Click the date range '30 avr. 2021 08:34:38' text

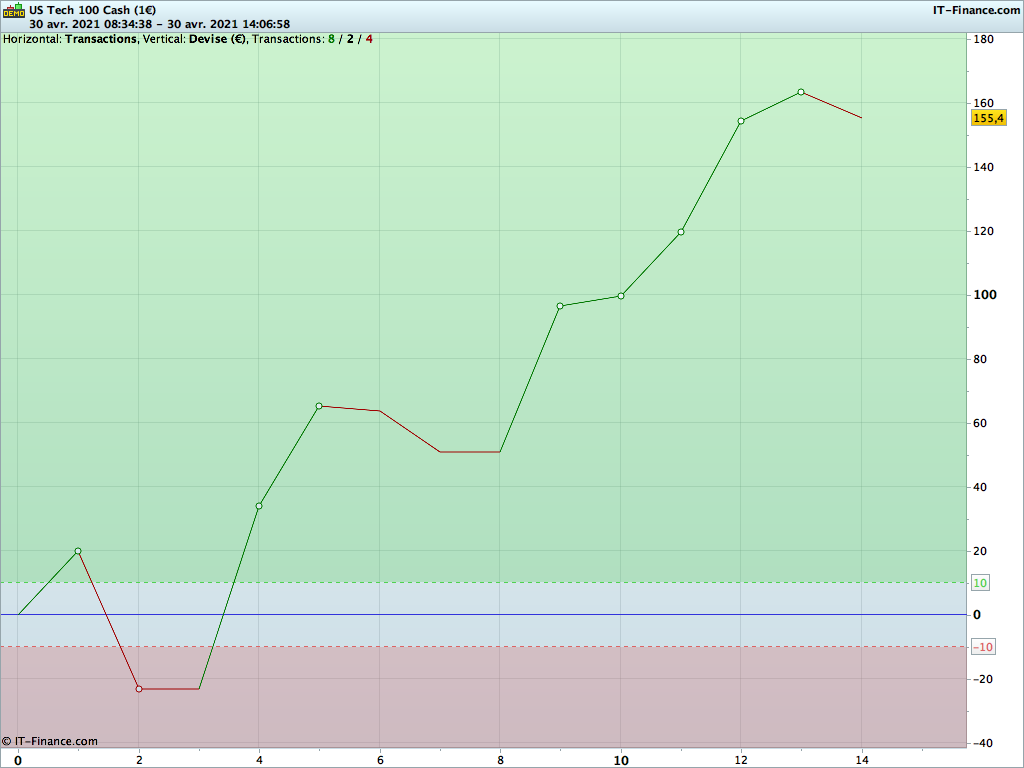pos(90,24)
